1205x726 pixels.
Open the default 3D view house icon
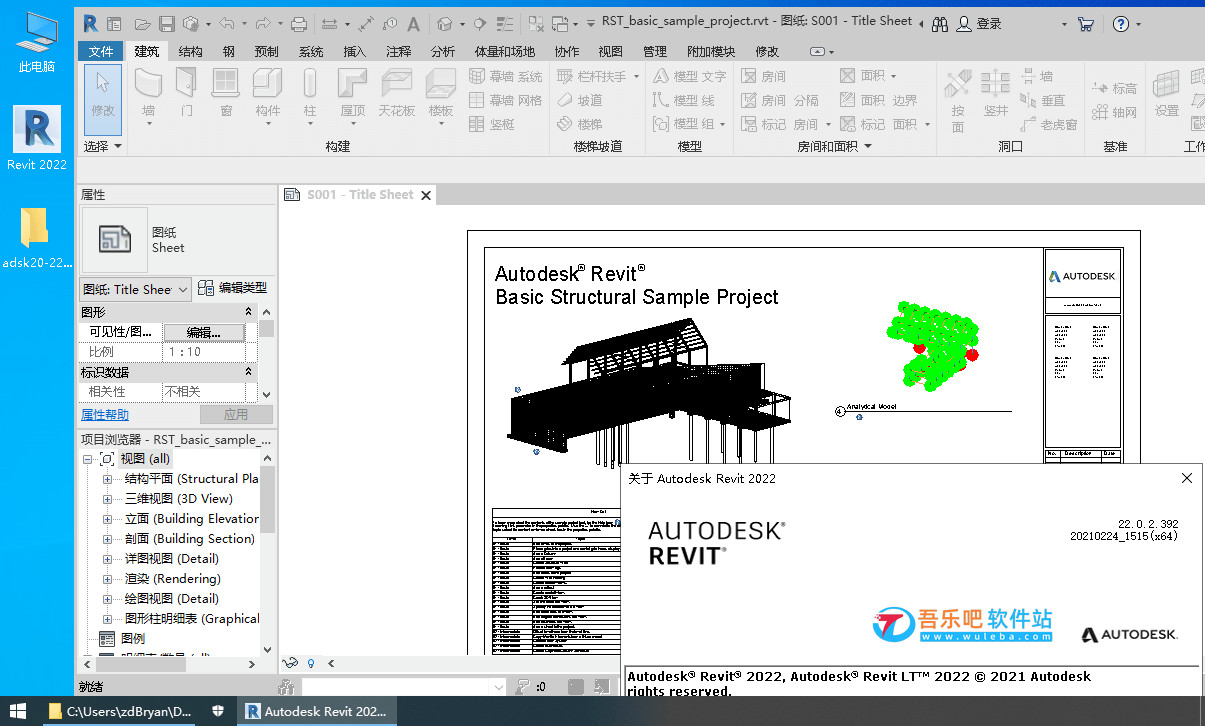point(445,23)
